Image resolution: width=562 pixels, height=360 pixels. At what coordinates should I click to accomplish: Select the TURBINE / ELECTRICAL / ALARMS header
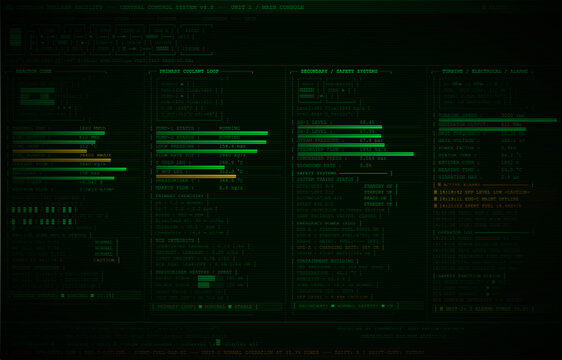coord(485,71)
